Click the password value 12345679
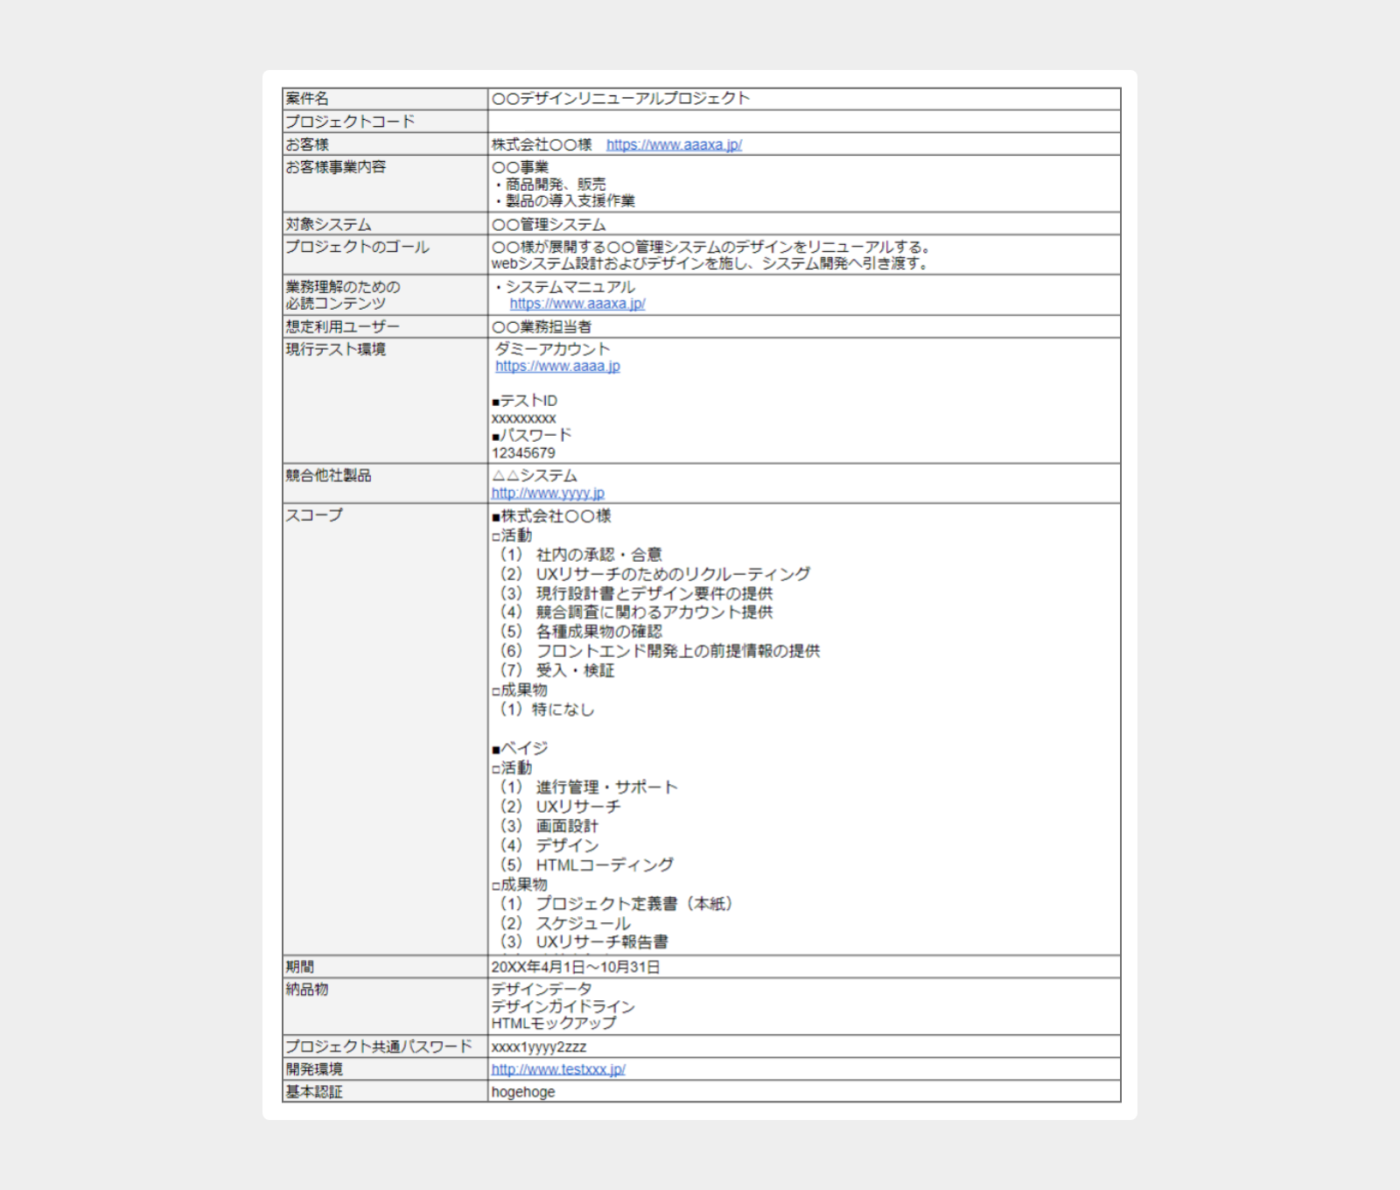This screenshot has height=1190, width=1400. 523,453
